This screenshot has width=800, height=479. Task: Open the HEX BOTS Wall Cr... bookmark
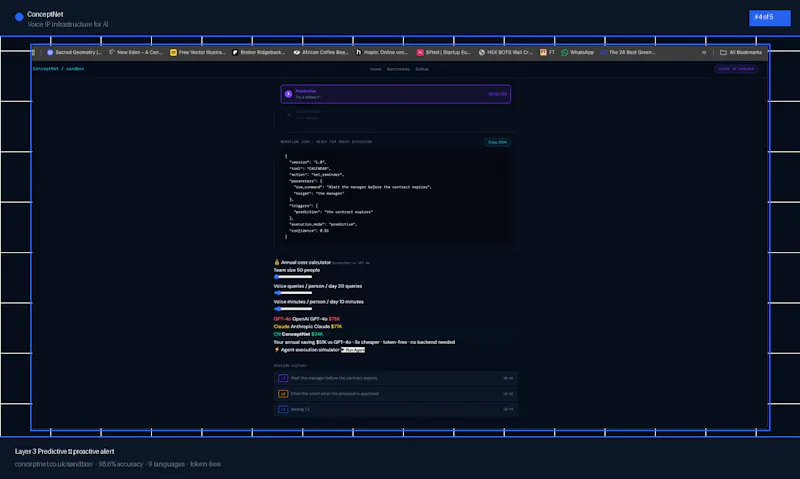[x=506, y=52]
